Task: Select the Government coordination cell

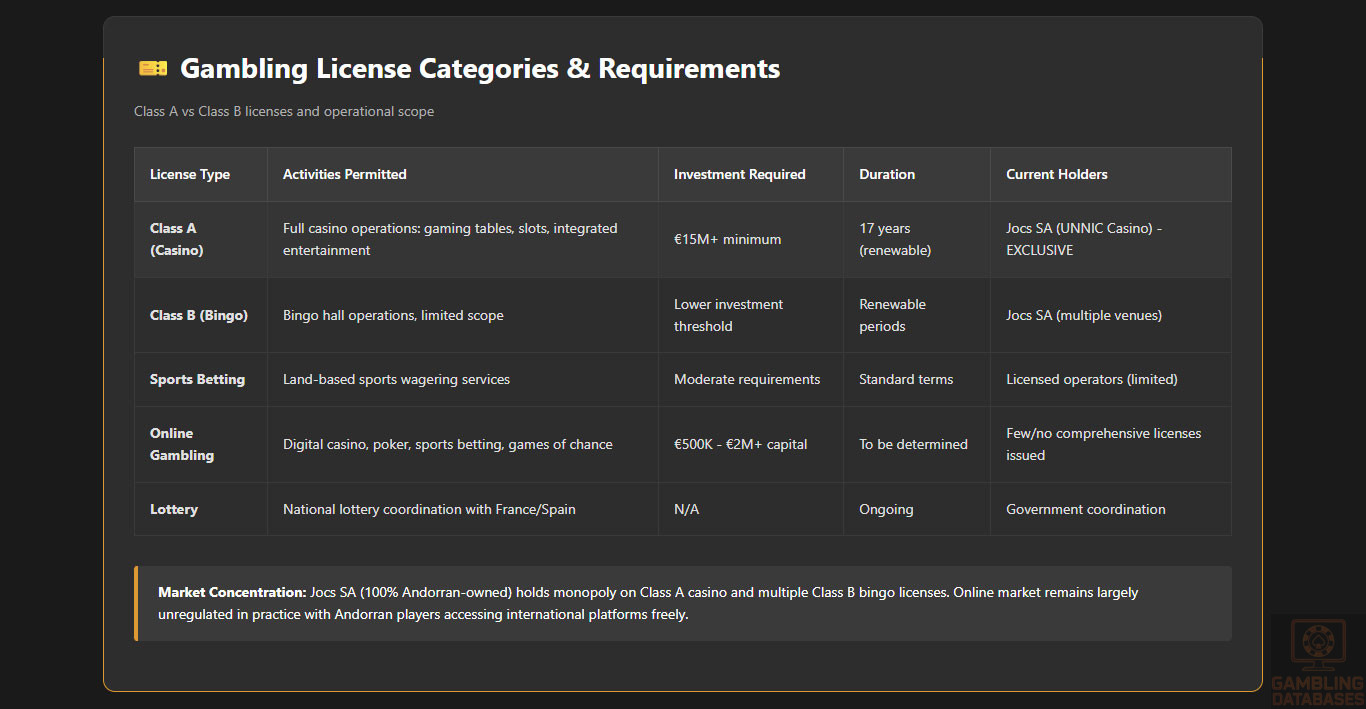Action: pyautogui.click(x=1085, y=509)
